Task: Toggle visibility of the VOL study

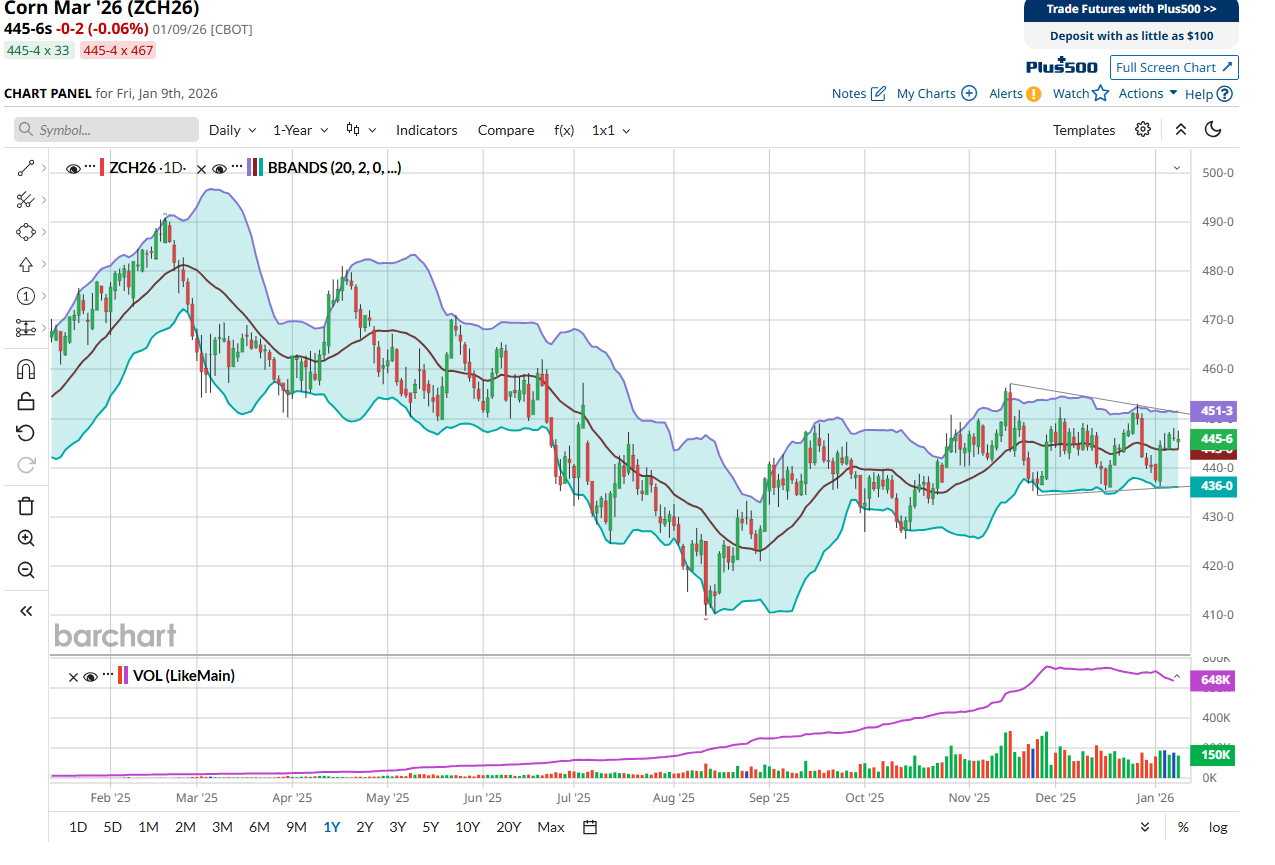Action: click(91, 677)
